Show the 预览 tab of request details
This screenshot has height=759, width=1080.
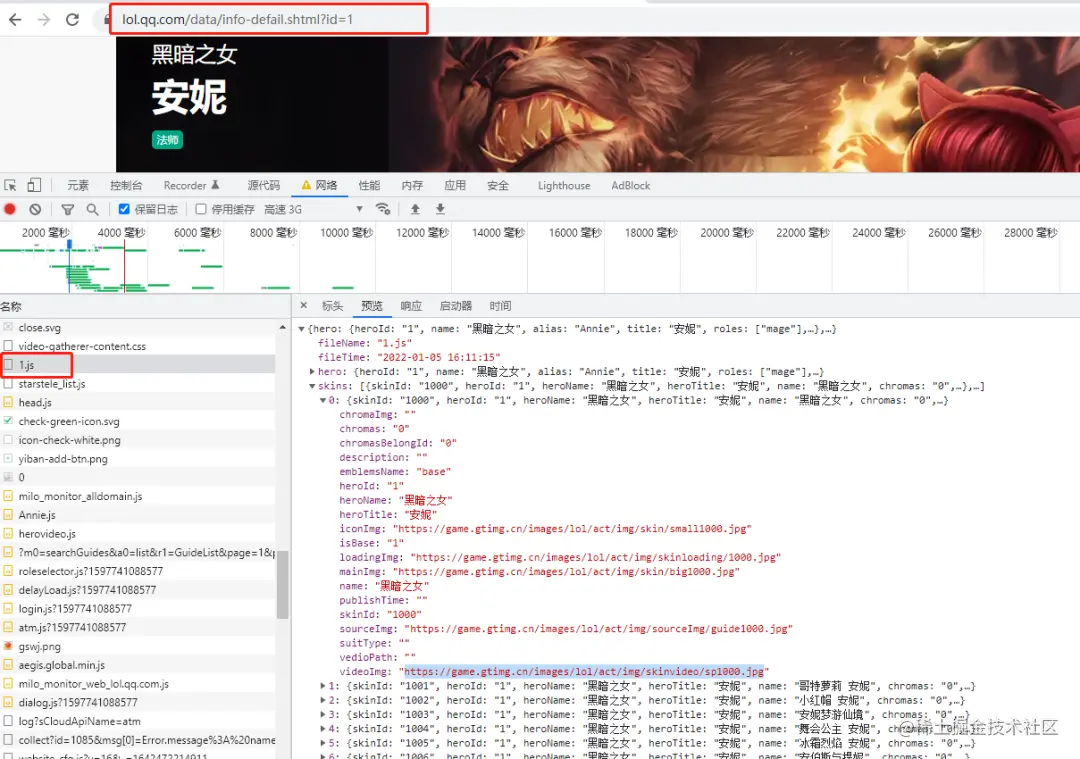(372, 306)
